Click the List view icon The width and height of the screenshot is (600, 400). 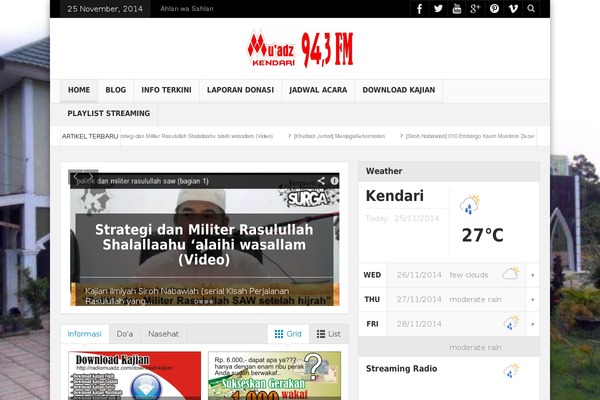click(321, 334)
